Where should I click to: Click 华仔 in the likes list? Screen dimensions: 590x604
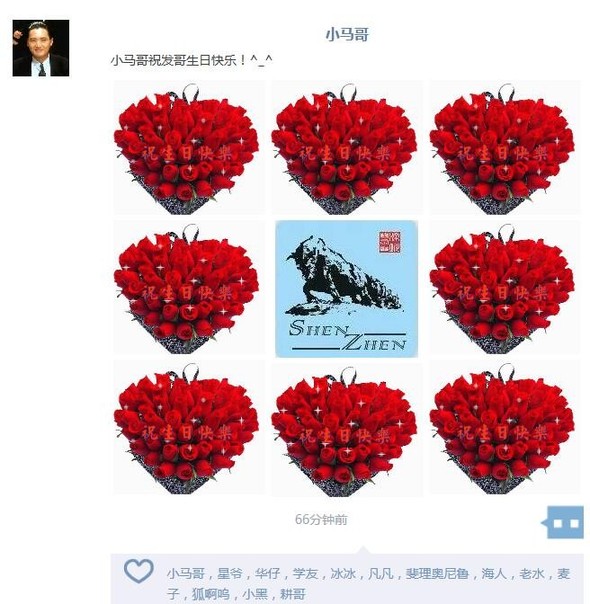[267, 574]
